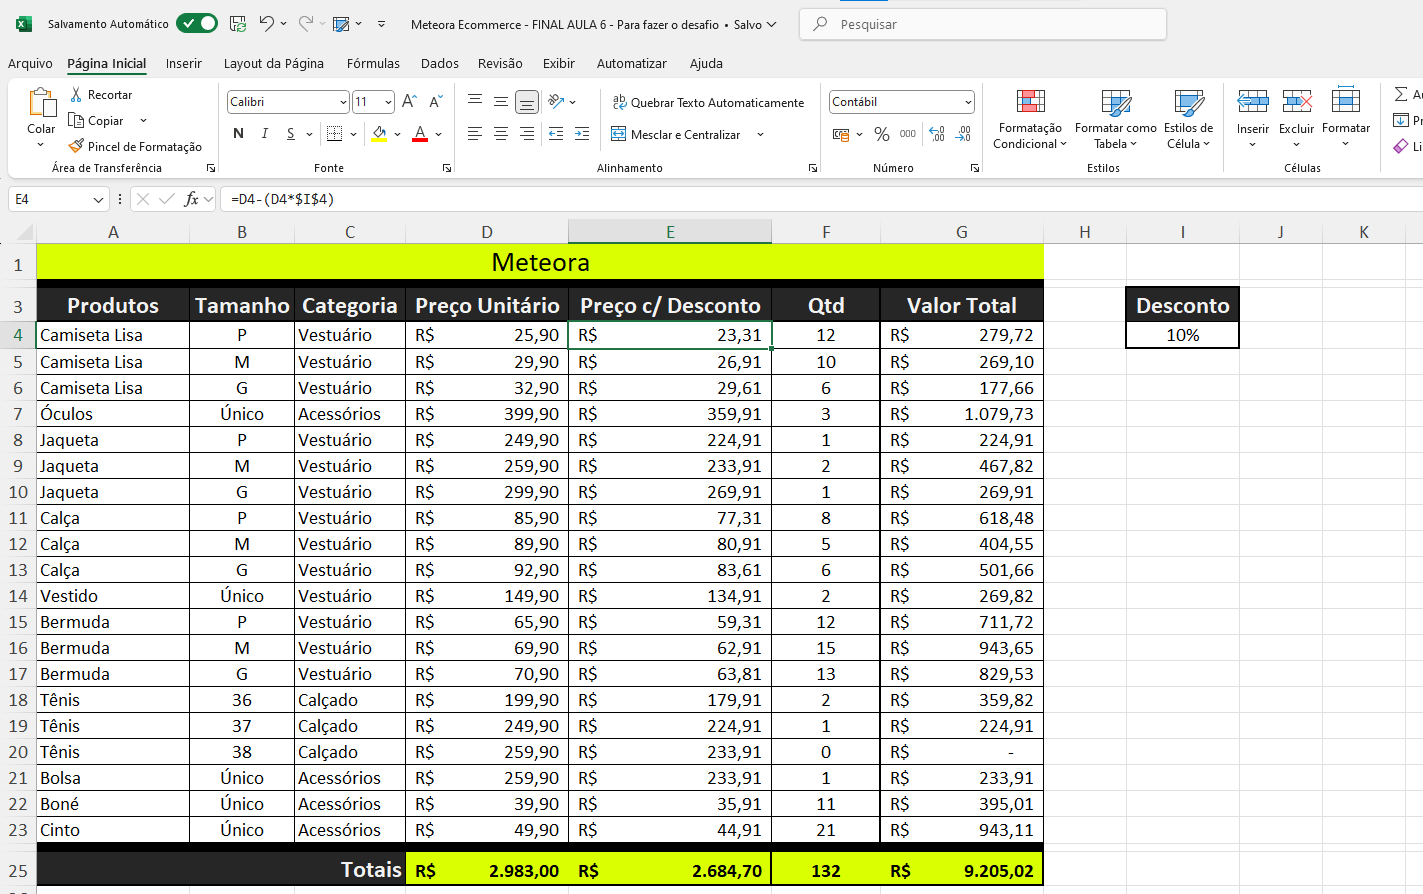Open the Contábil number format dropdown
The width and height of the screenshot is (1423, 894).
pos(968,102)
